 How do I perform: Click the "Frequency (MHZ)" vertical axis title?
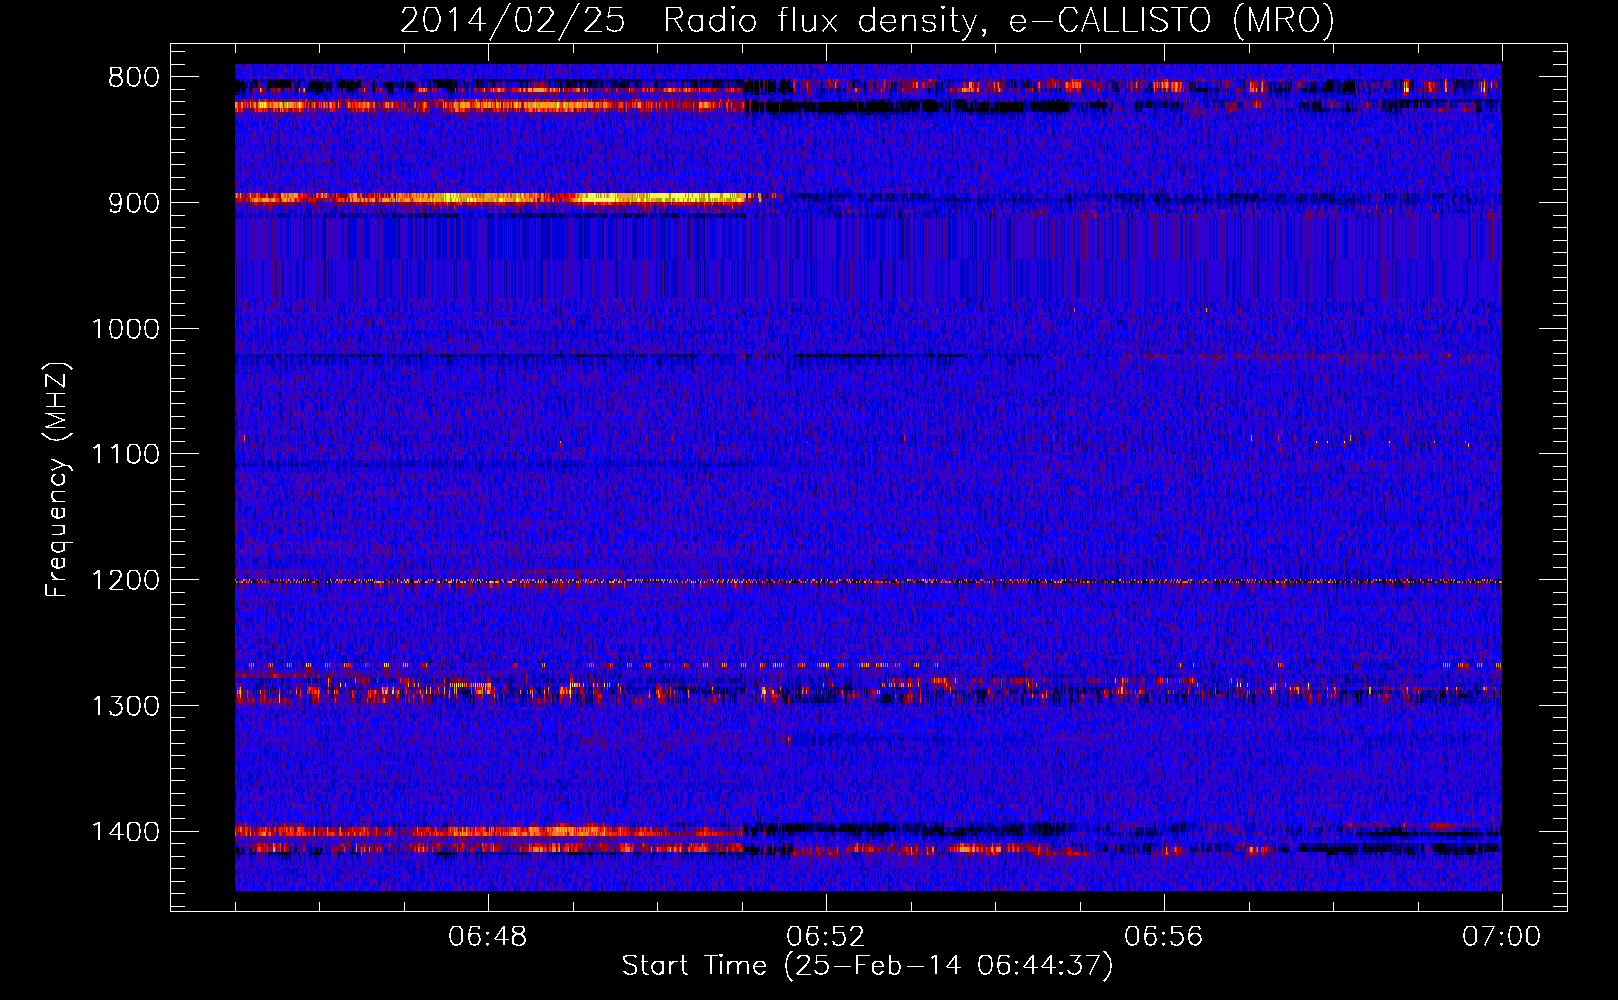click(x=58, y=479)
